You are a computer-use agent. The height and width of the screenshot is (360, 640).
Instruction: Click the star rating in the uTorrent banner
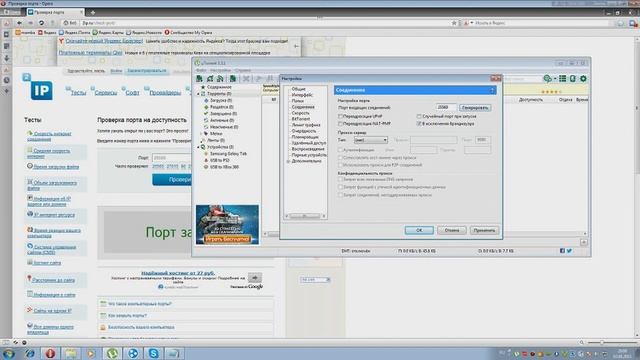point(551,91)
